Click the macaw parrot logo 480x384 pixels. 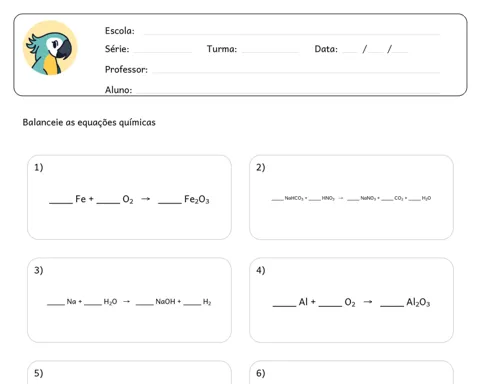click(50, 48)
